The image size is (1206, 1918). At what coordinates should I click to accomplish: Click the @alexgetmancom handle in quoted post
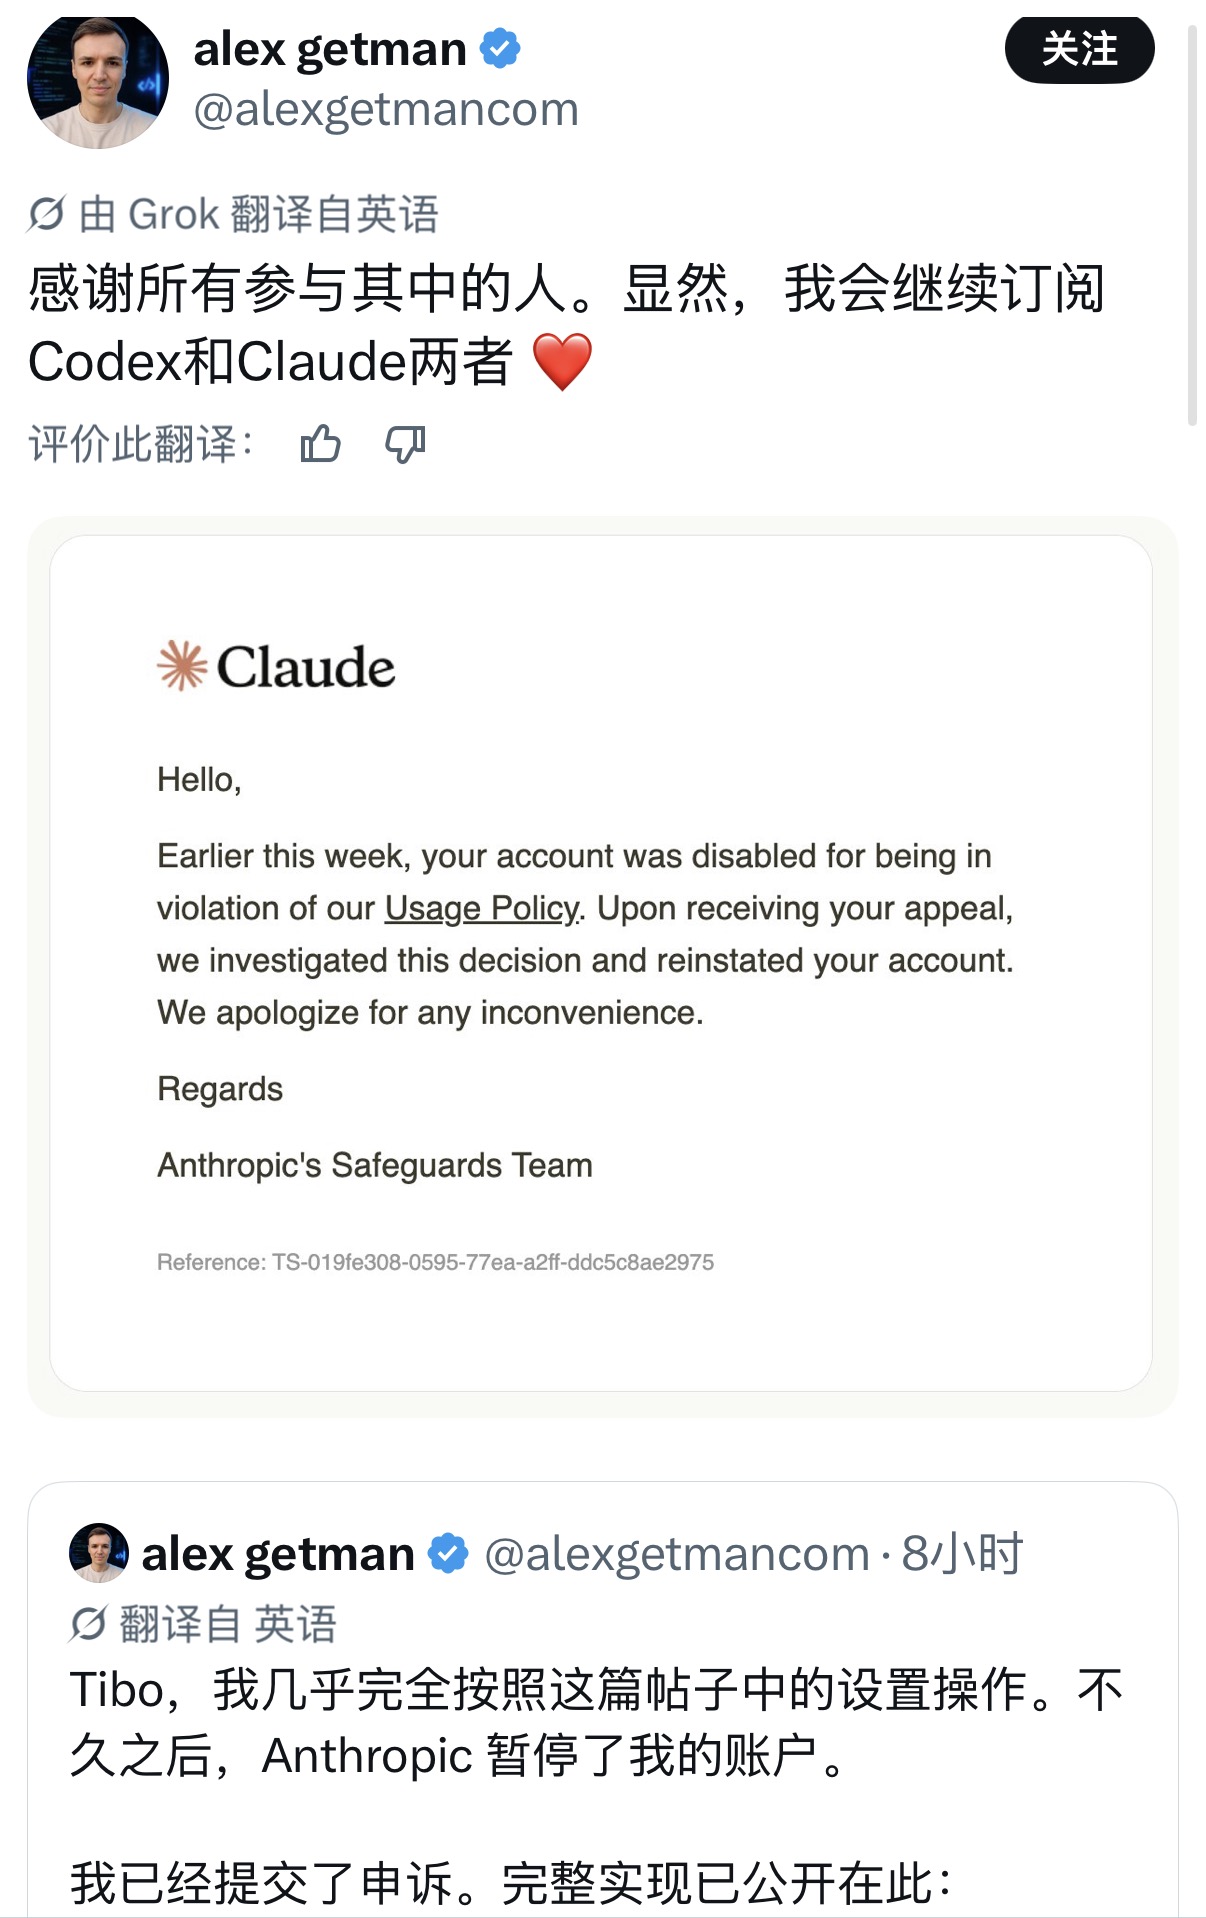coord(677,1554)
